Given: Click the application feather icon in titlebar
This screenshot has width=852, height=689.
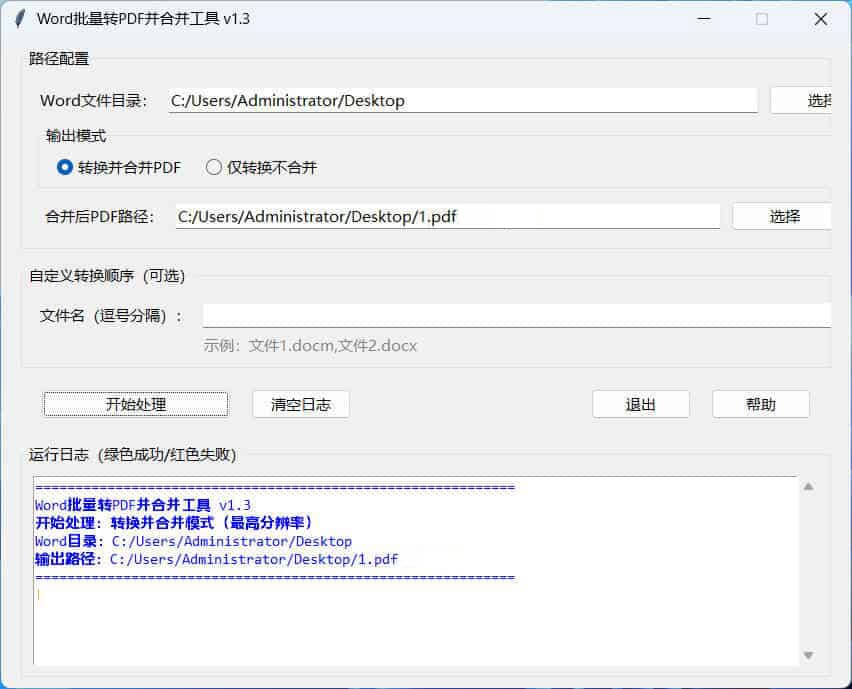Looking at the screenshot, I should click(x=18, y=18).
